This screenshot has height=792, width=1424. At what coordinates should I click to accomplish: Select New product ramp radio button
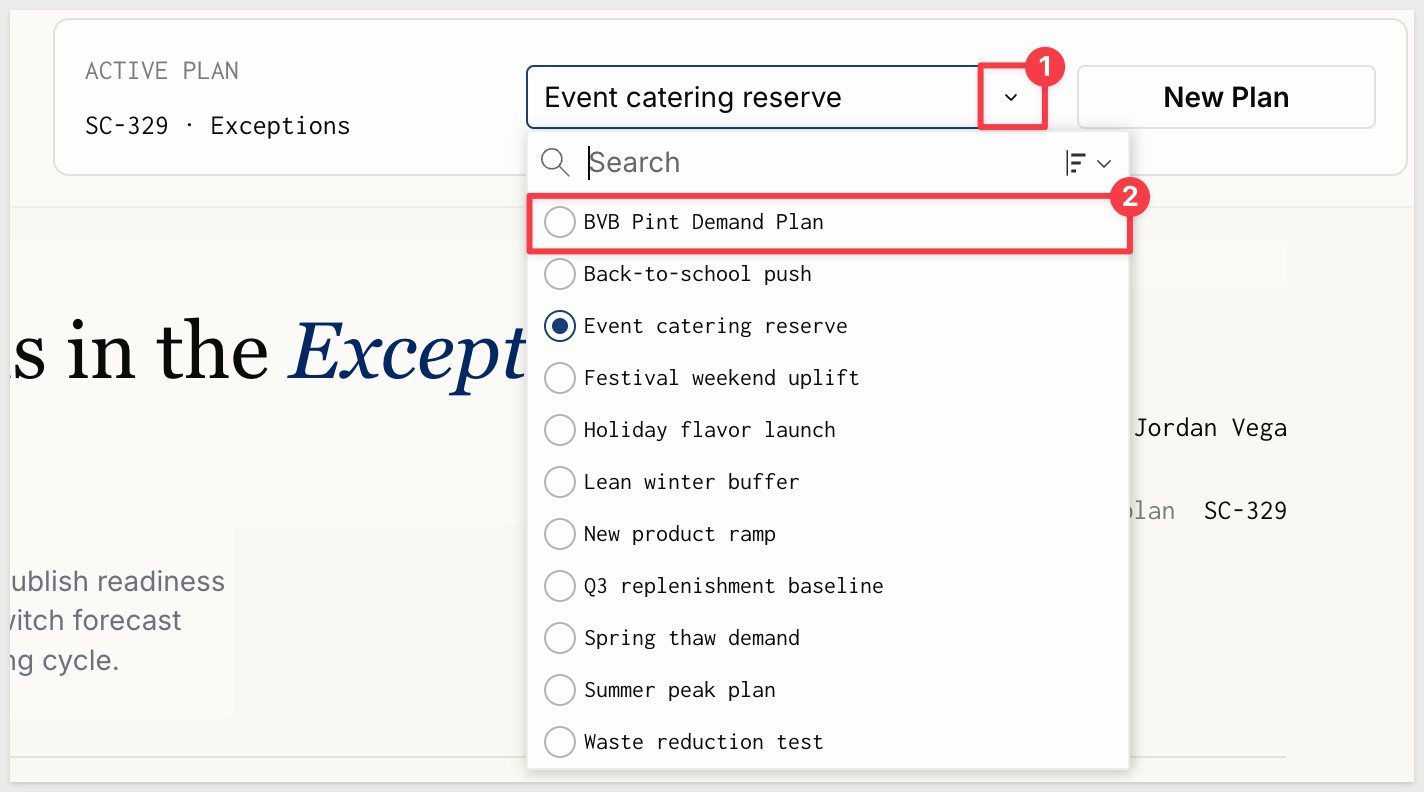[560, 534]
